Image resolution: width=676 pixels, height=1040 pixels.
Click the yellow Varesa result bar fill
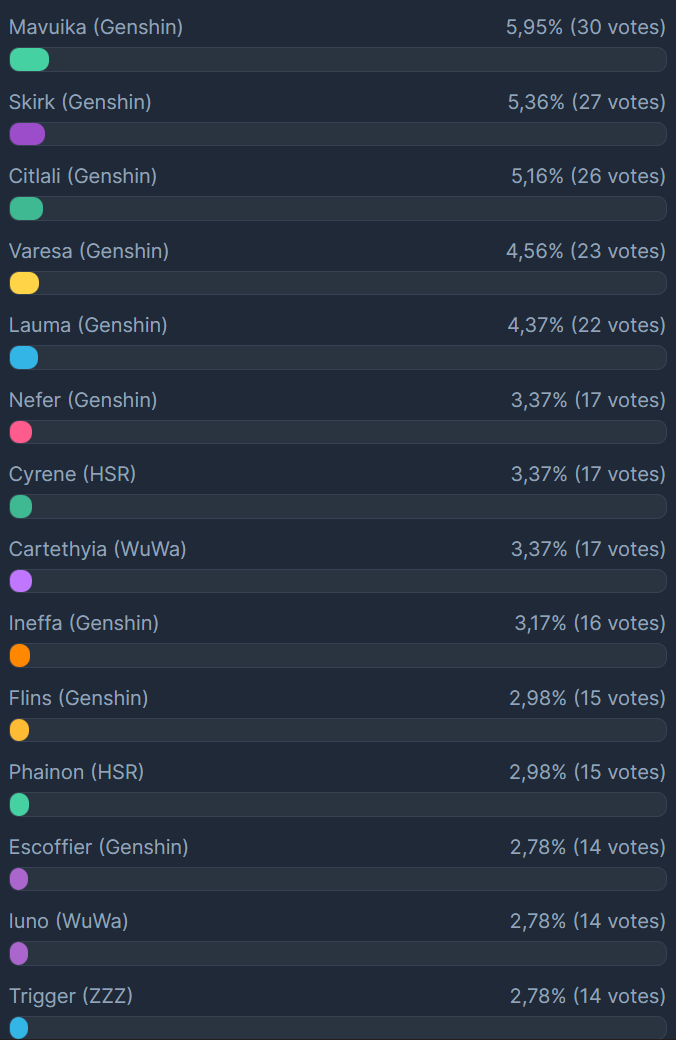click(24, 283)
